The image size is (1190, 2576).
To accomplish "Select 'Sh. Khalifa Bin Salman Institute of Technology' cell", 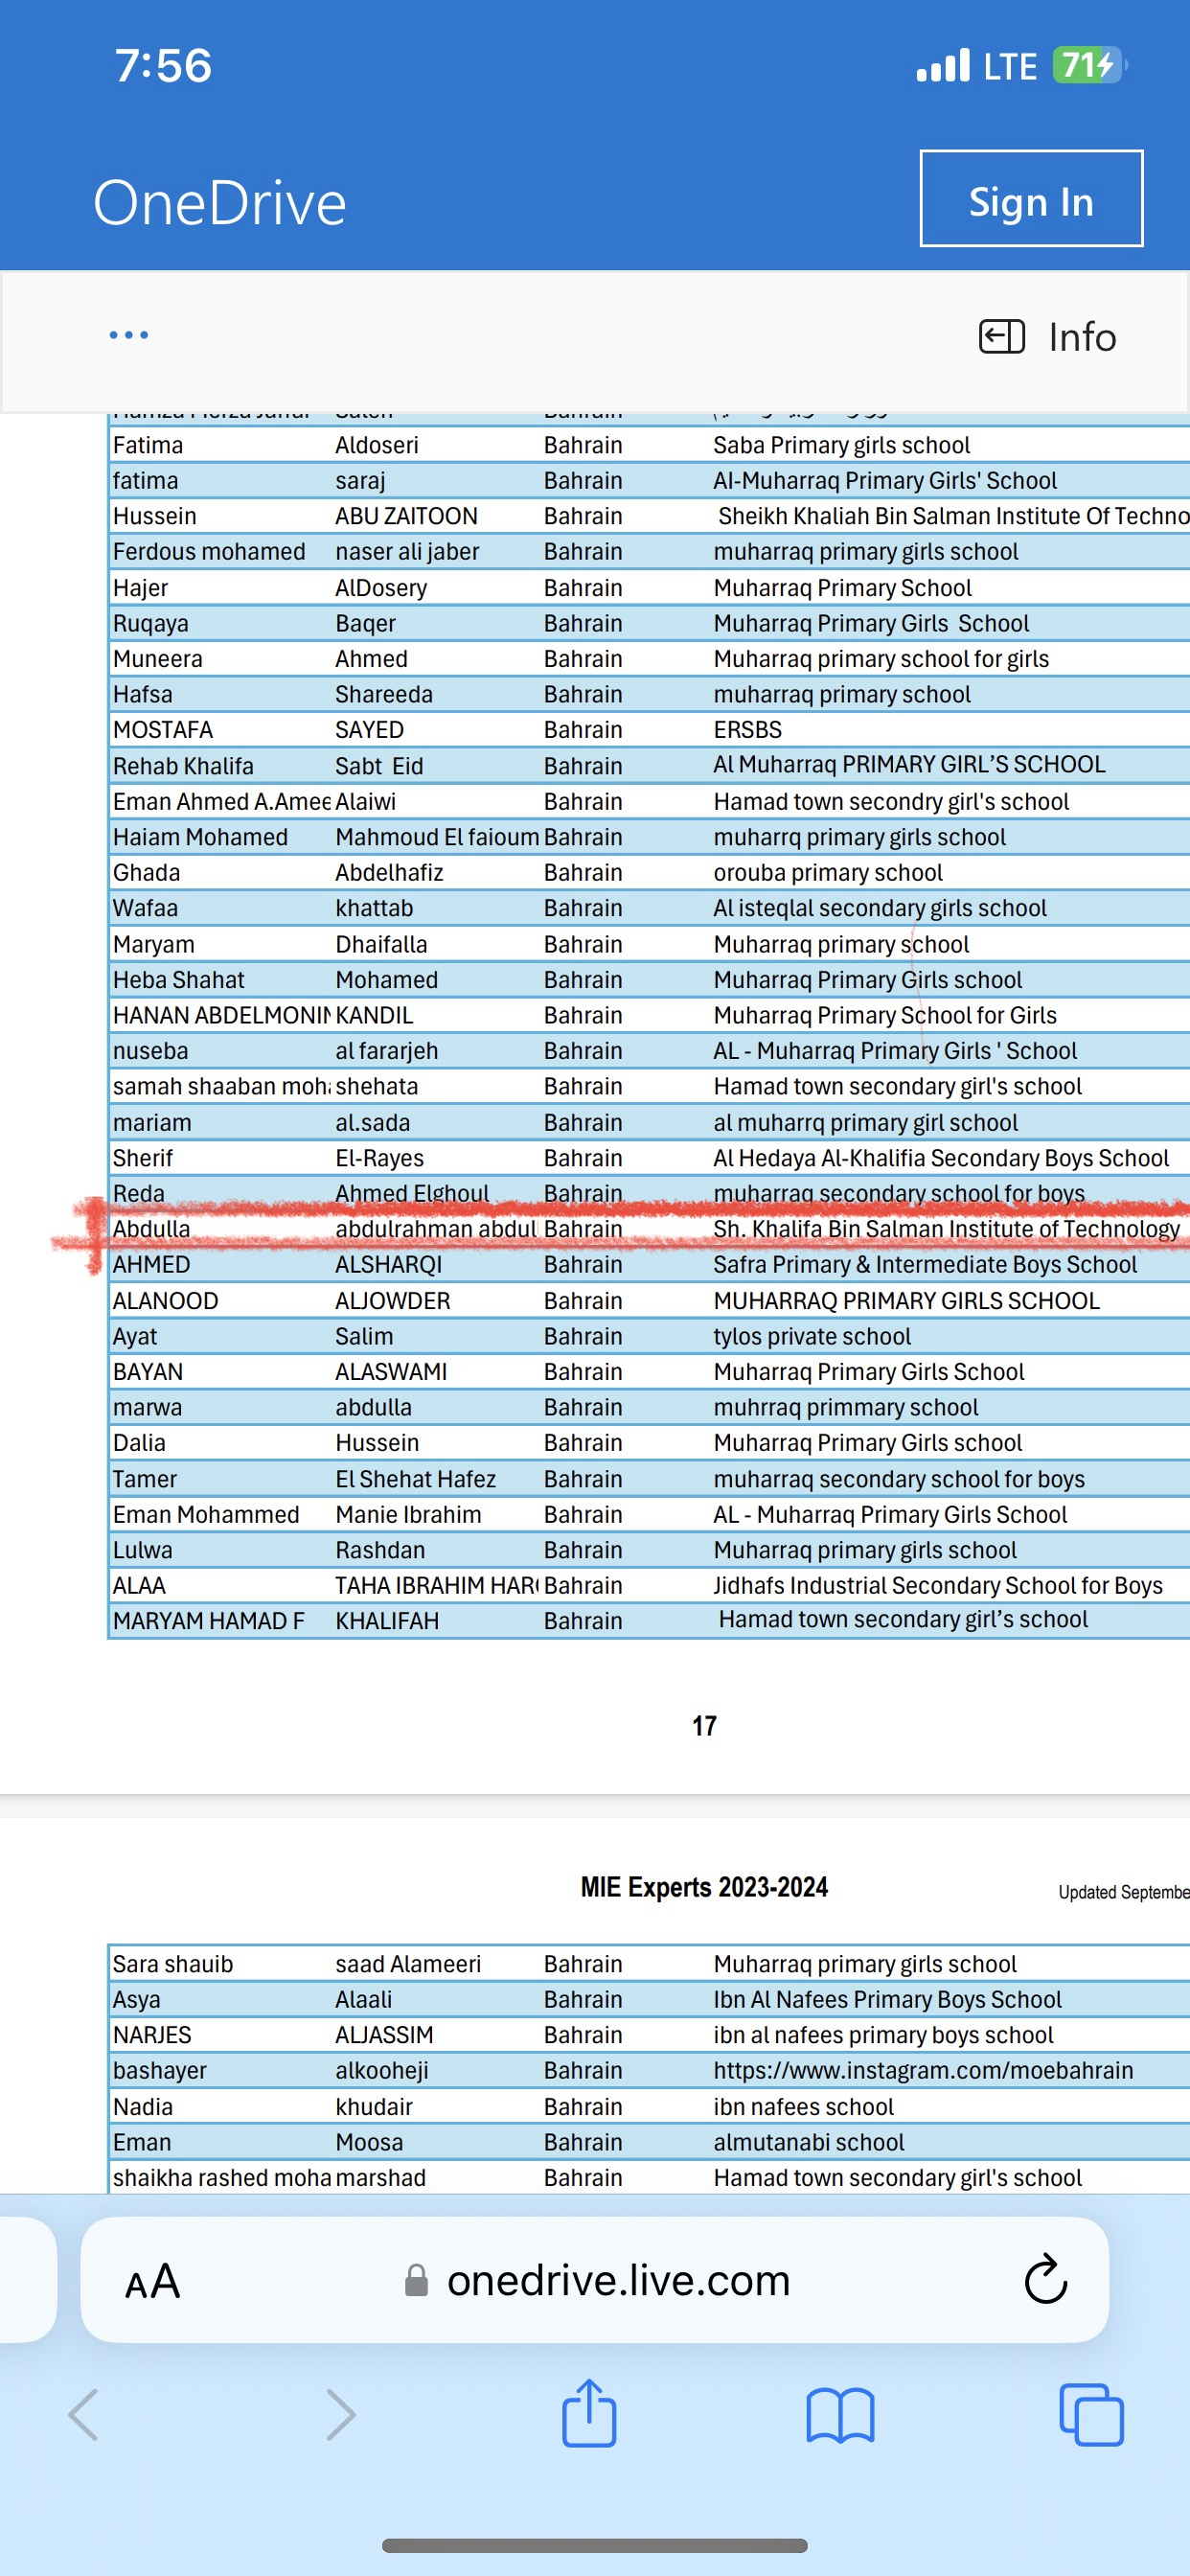I will pyautogui.click(x=946, y=1229).
